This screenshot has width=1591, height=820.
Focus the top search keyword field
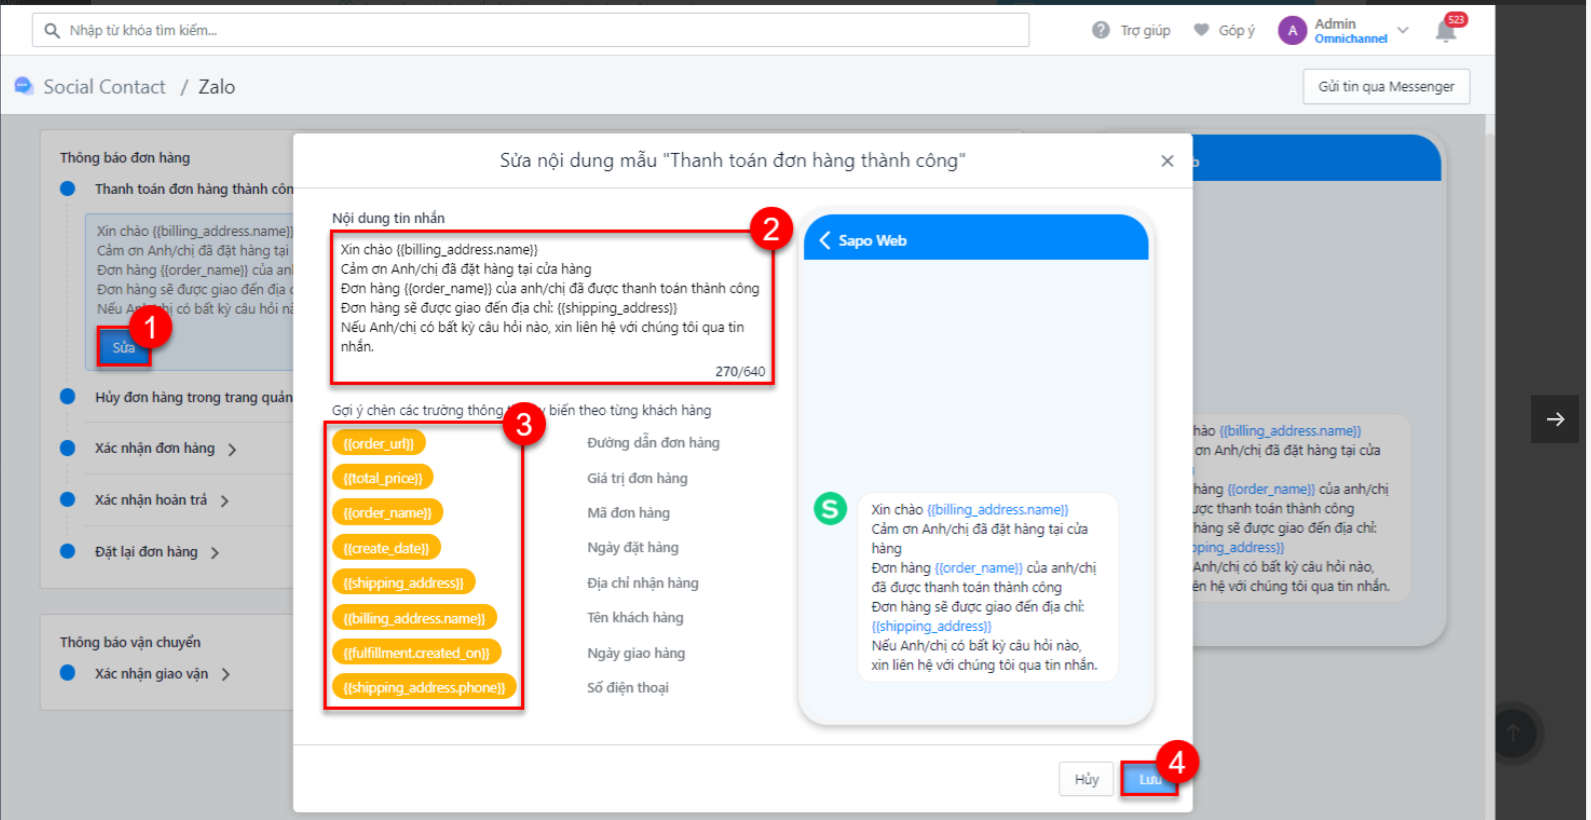(x=531, y=30)
